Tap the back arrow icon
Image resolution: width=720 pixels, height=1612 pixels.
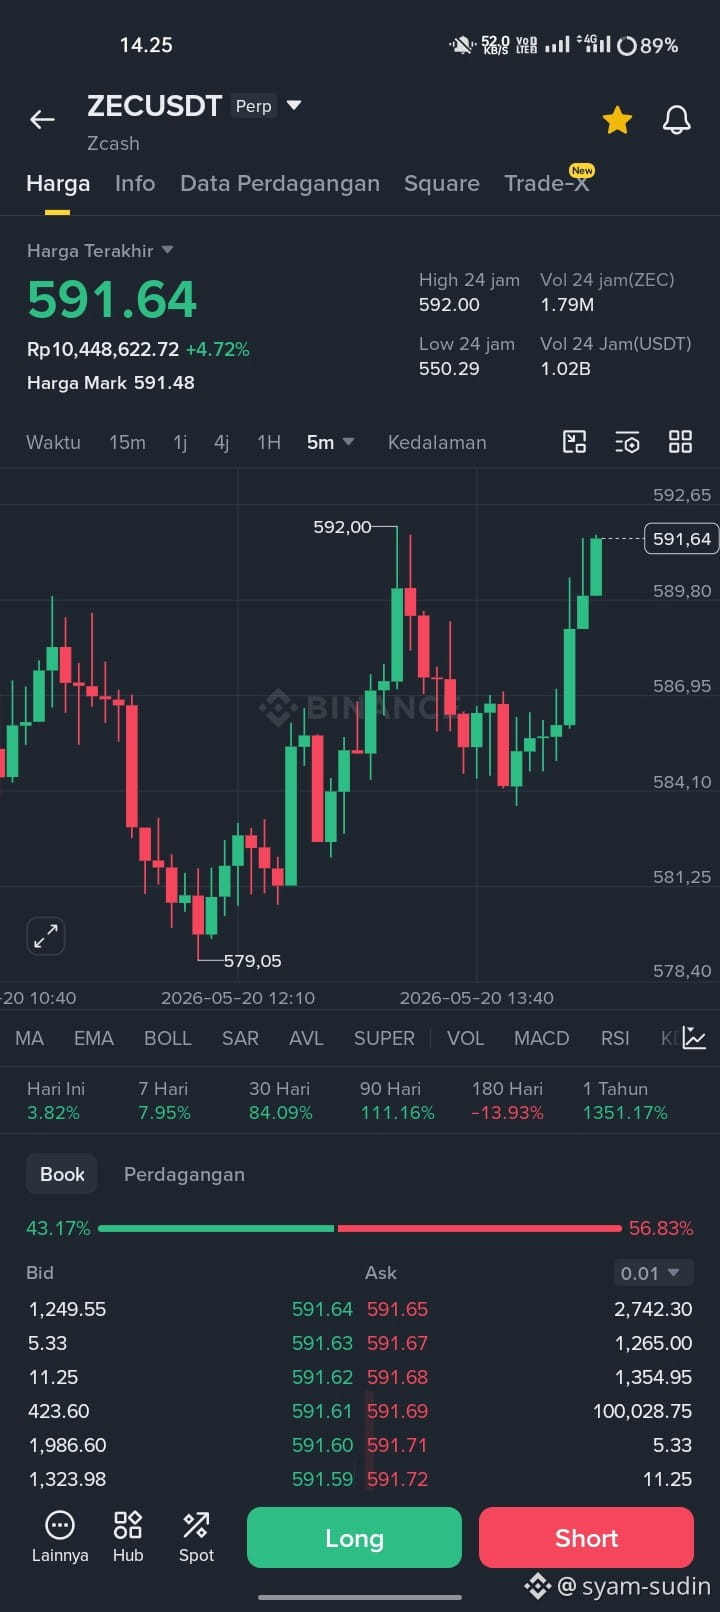[42, 120]
